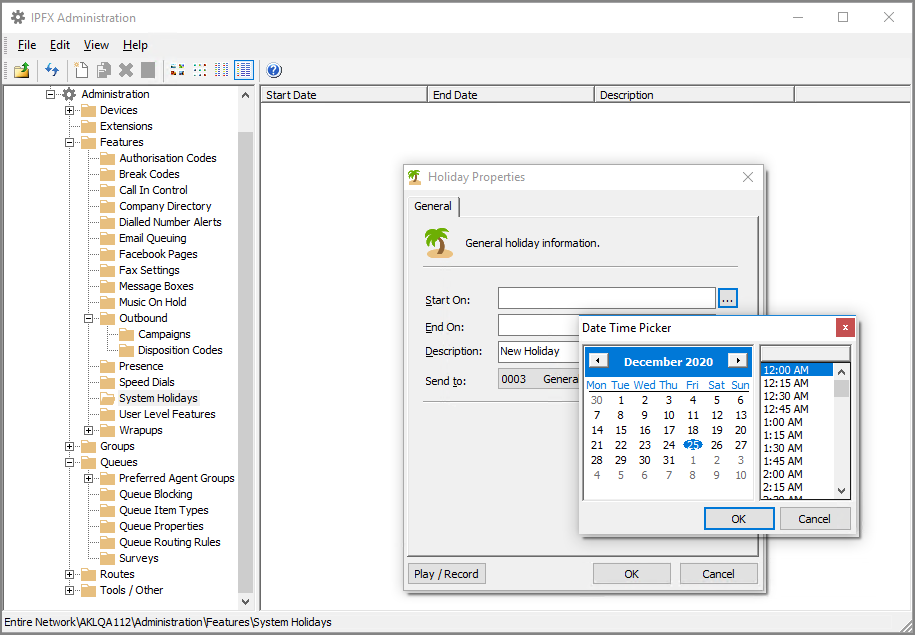Click the Play / Record button
The width and height of the screenshot is (915, 635).
pos(446,574)
